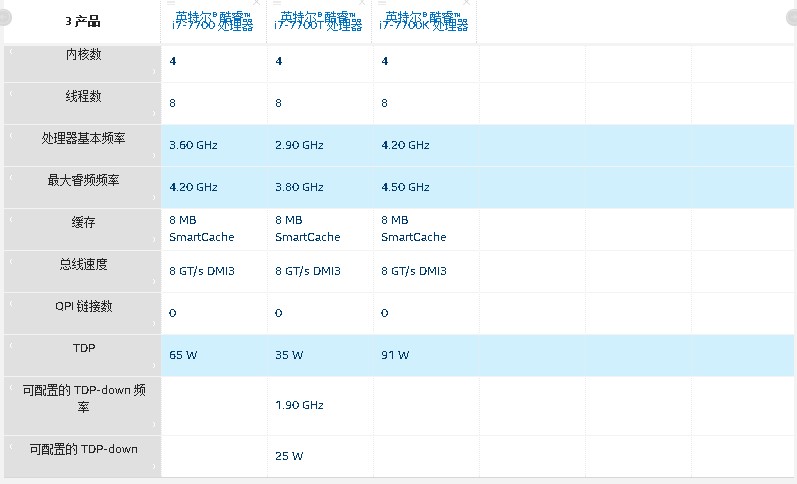Open the 英特尔 酷睿 i7-7700 处理器 link

tap(212, 21)
